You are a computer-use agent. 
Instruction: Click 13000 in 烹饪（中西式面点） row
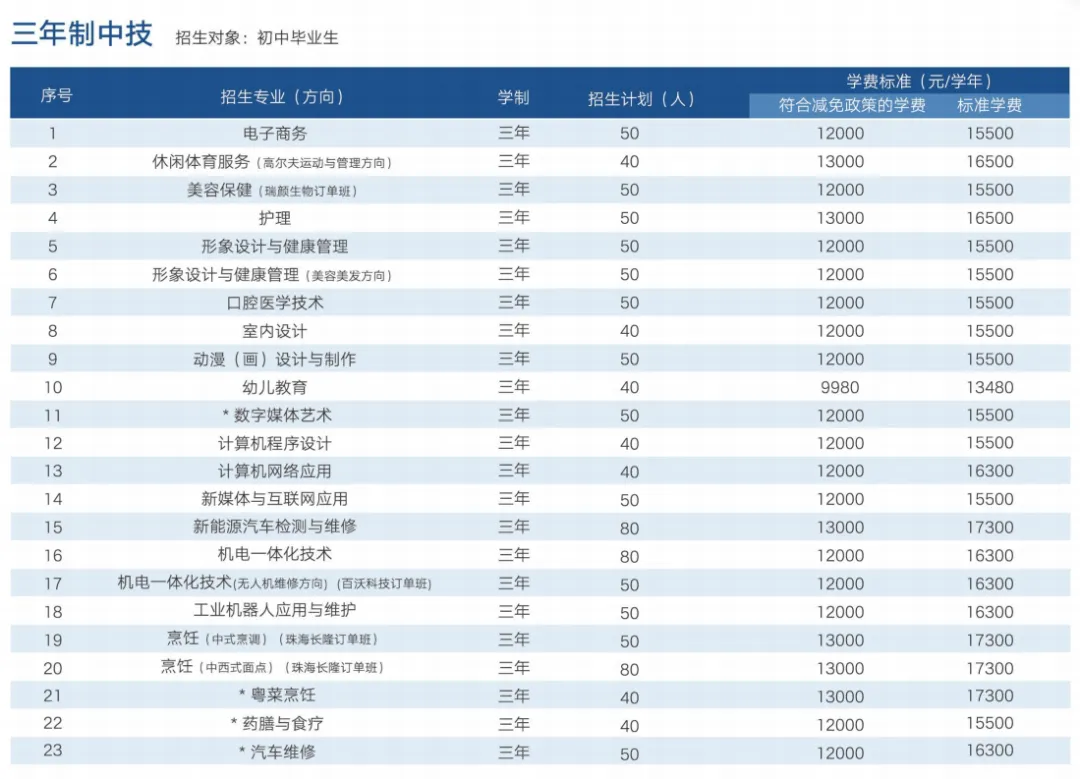(x=840, y=668)
